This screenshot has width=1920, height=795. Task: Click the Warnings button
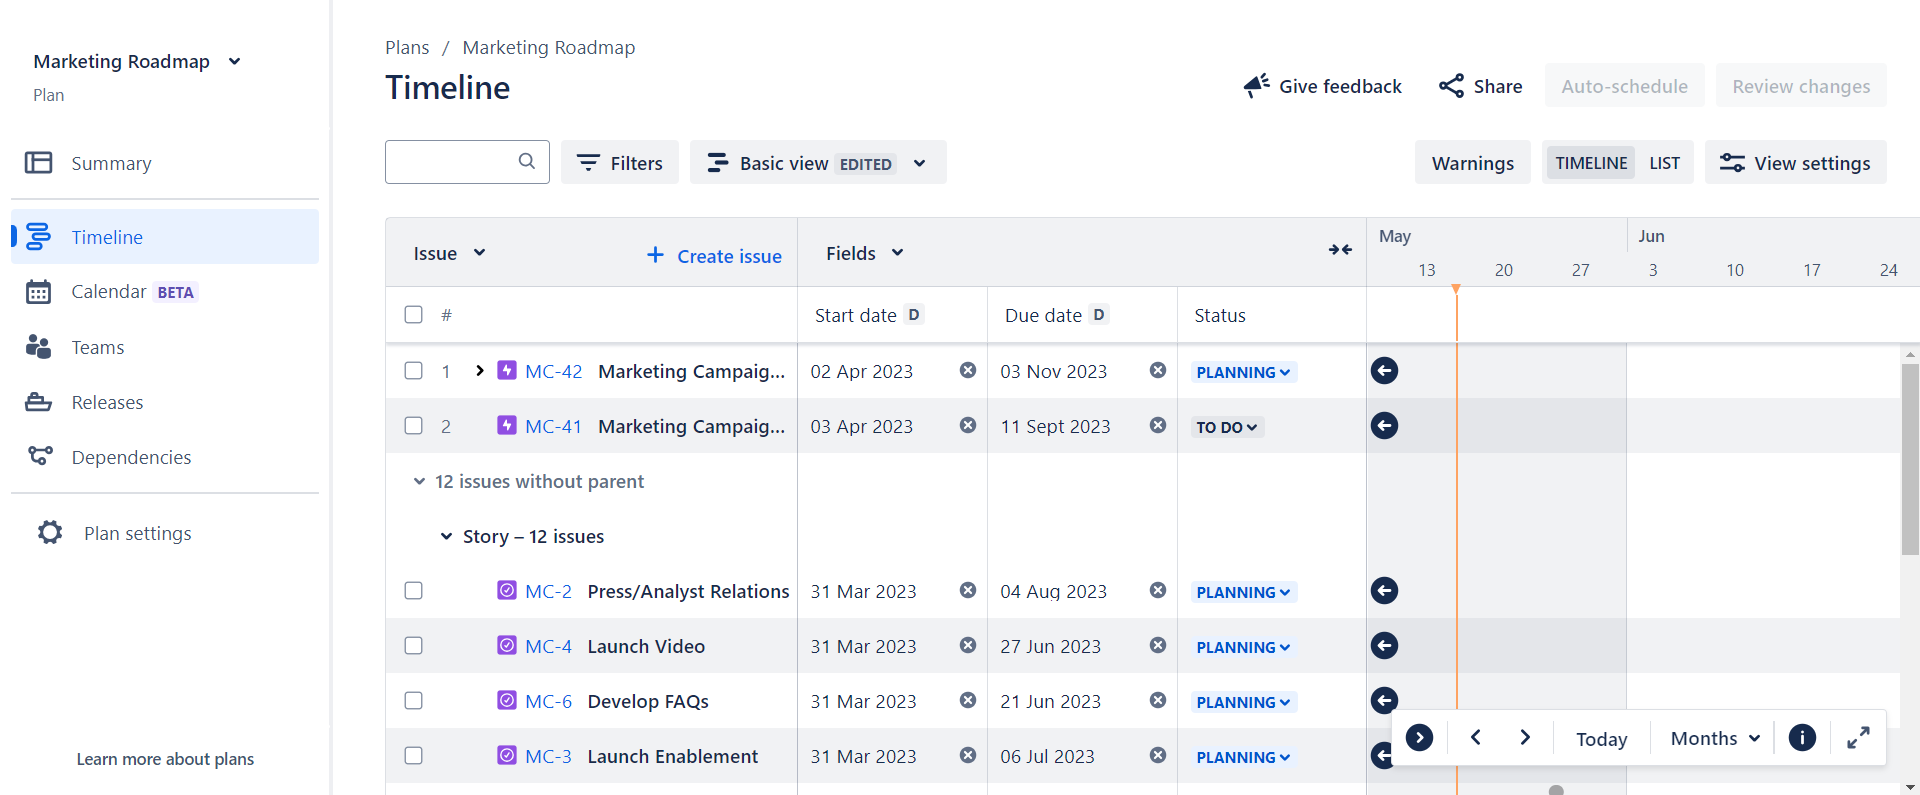(1472, 162)
